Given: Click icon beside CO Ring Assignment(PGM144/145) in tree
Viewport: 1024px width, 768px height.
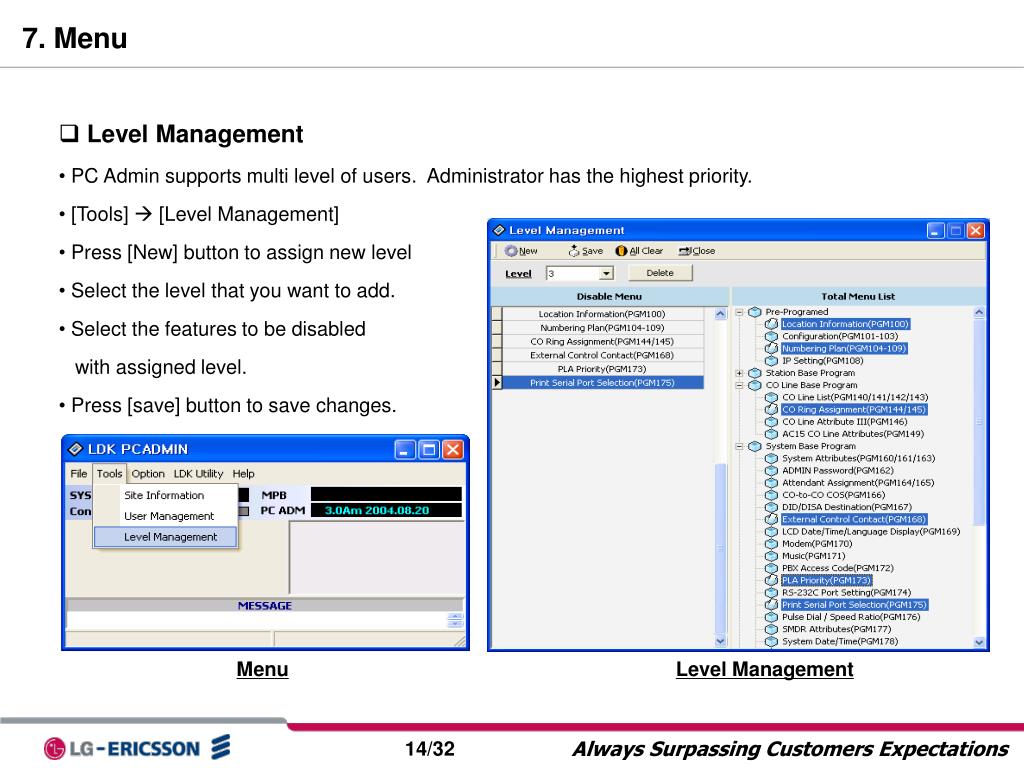Looking at the screenshot, I should tap(771, 409).
